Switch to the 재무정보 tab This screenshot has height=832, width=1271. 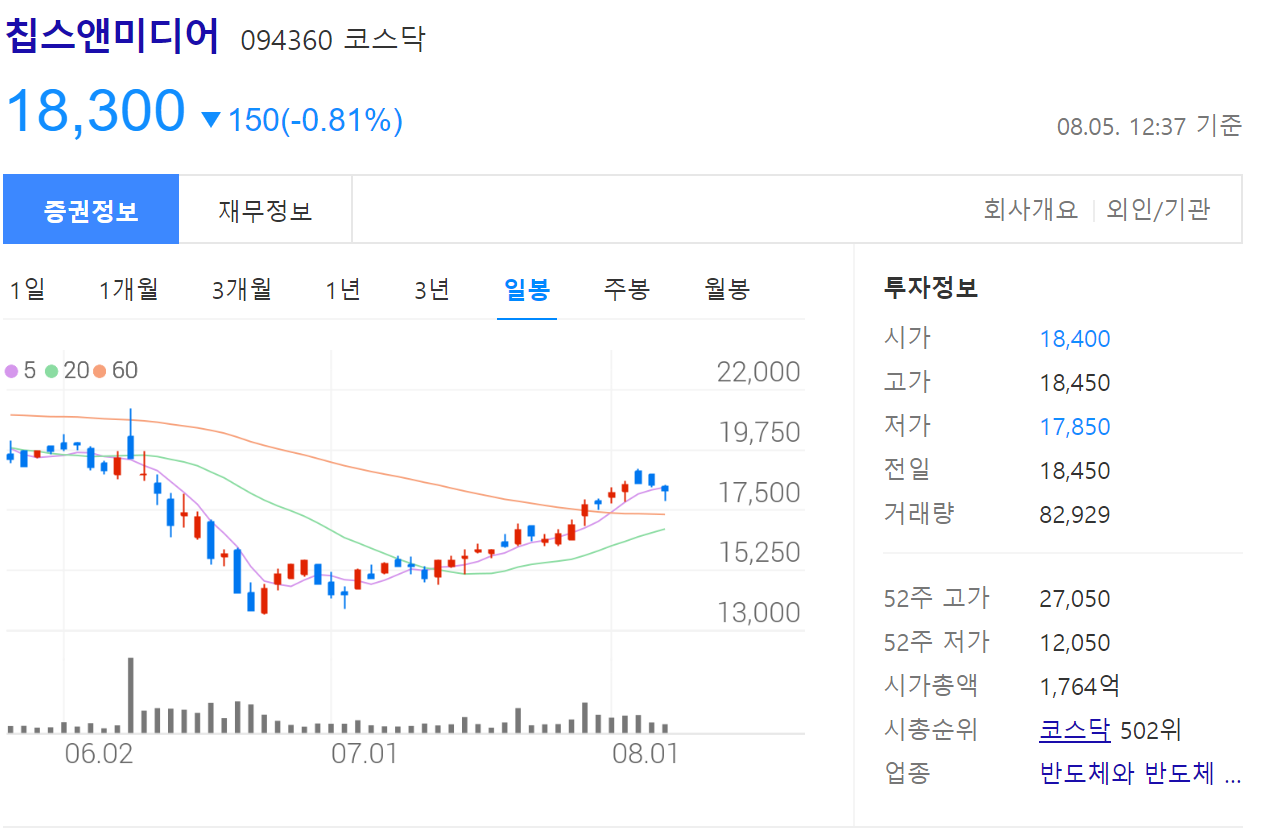[x=264, y=208]
